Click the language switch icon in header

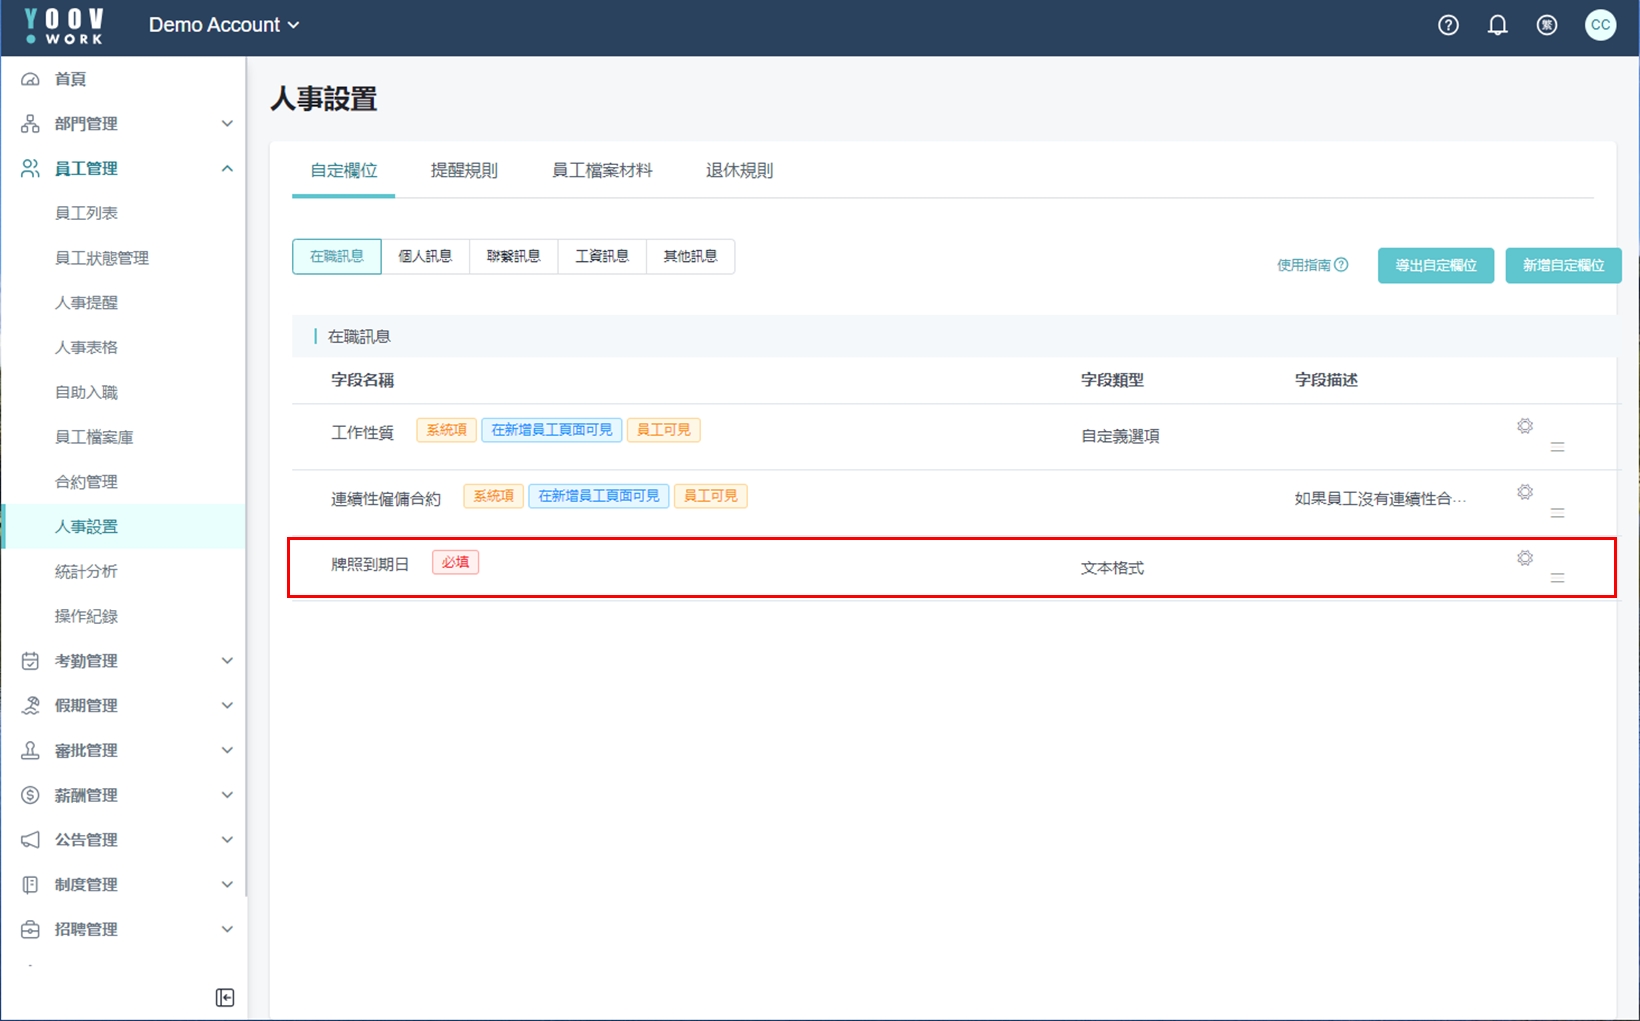1547,26
